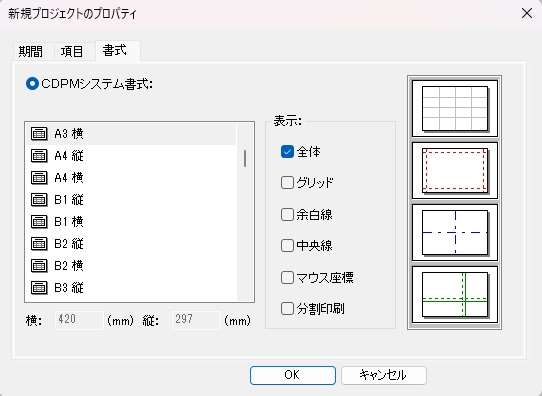Screen dimensions: 542x396
Task: Enable the 中央線 checkbox
Action: [x=287, y=245]
